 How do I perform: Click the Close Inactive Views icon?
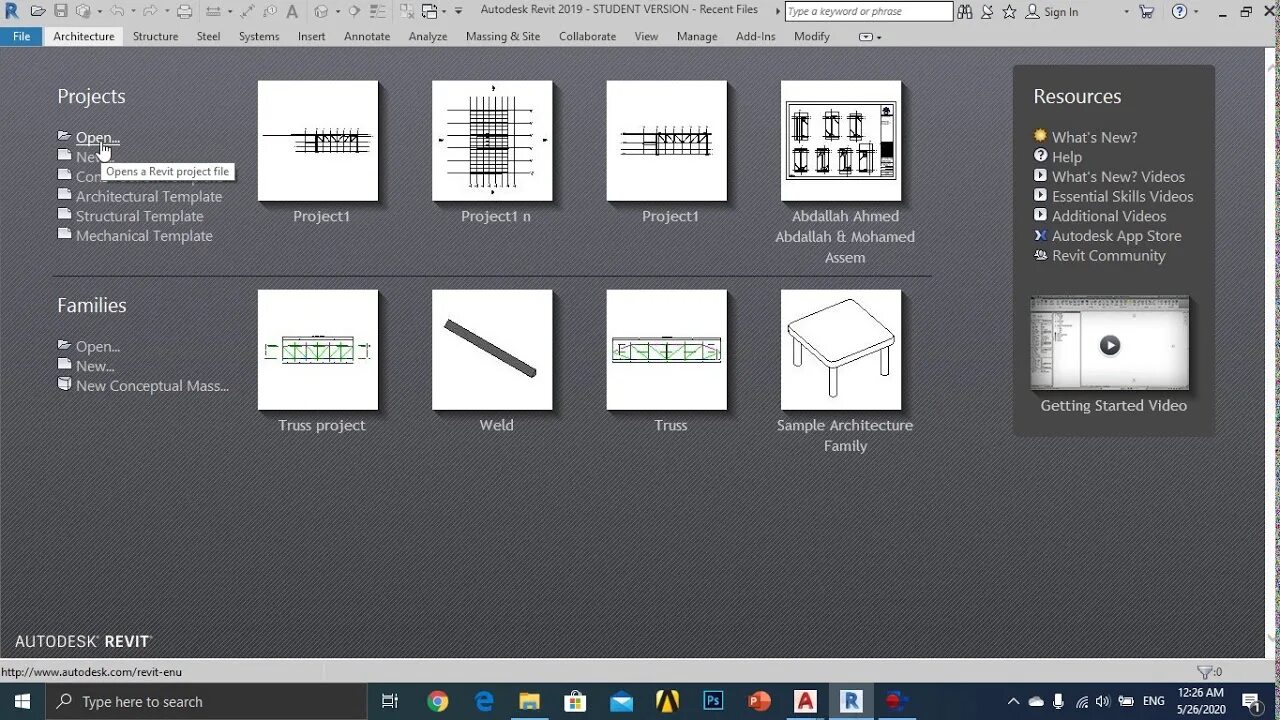click(x=406, y=11)
